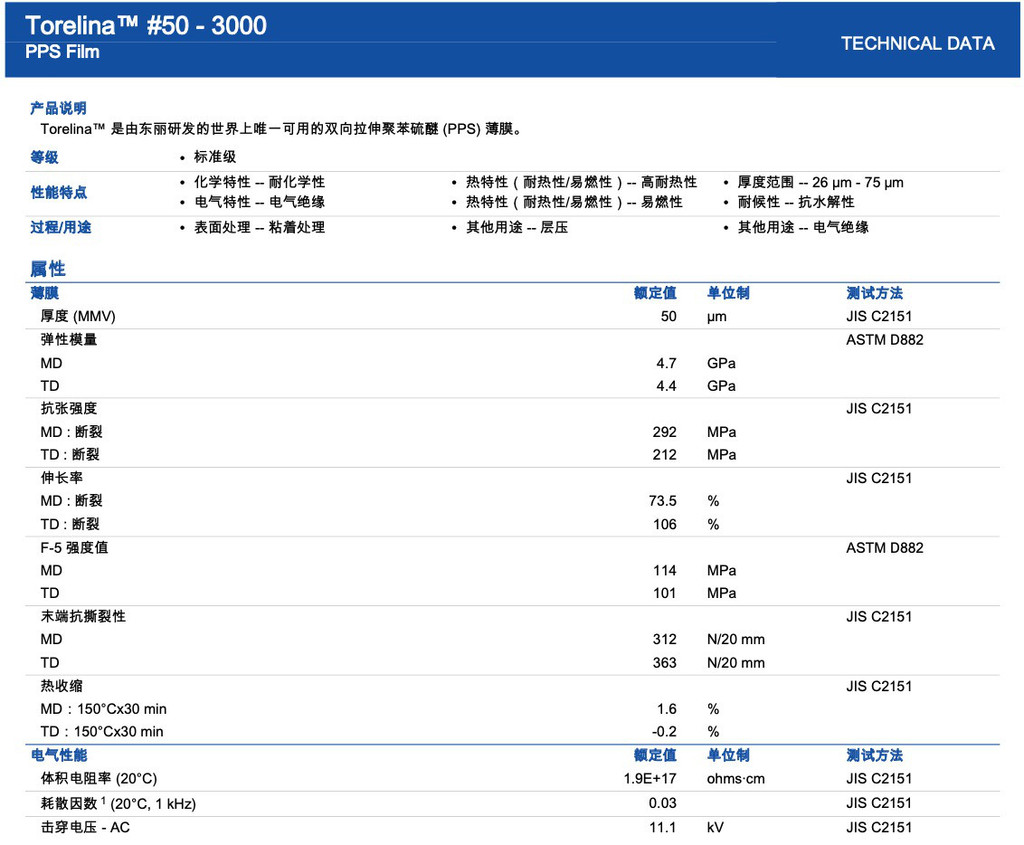Click the "TD : 150°Cx30 min" condition label
This screenshot has height=845, width=1024.
[102, 731]
